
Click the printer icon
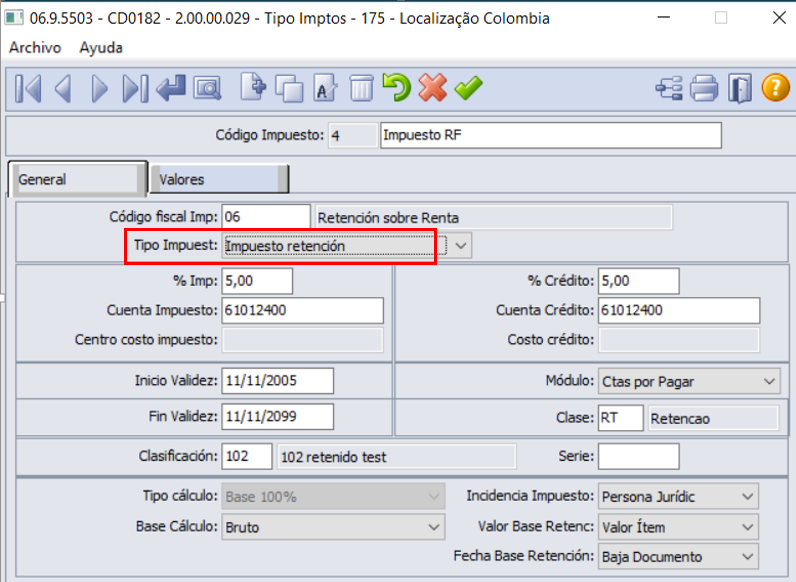coord(705,88)
